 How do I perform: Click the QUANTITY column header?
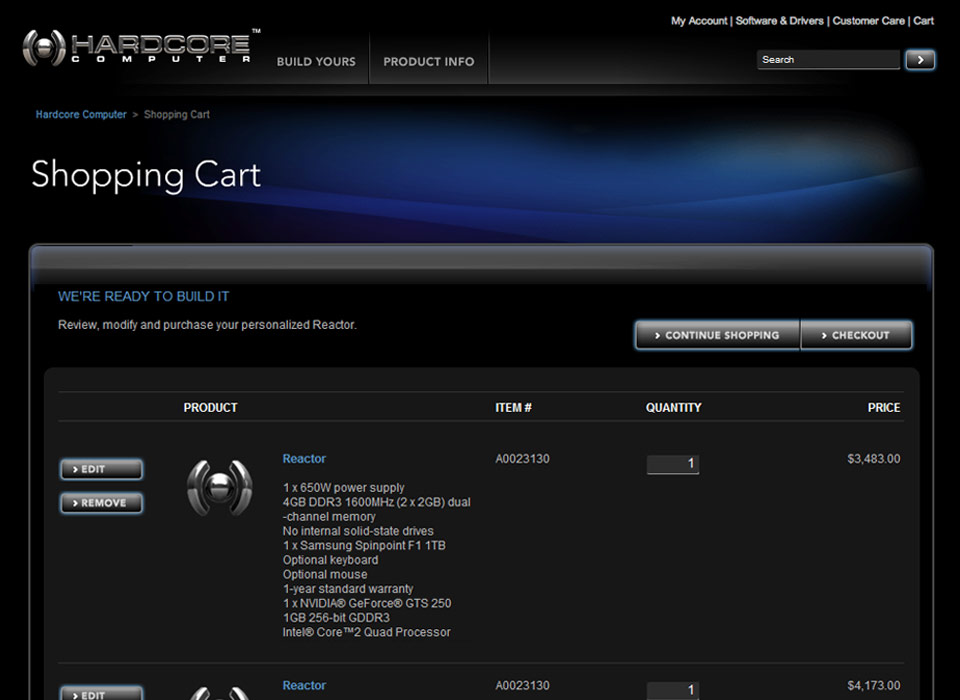pyautogui.click(x=673, y=408)
